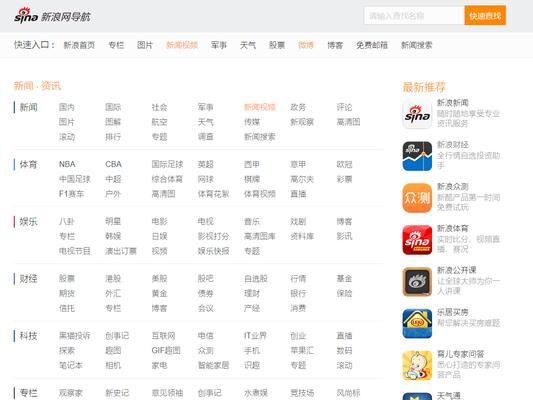Open the red 新浪体育 app icon
Image resolution: width=533 pixels, height=400 pixels.
pos(417,240)
